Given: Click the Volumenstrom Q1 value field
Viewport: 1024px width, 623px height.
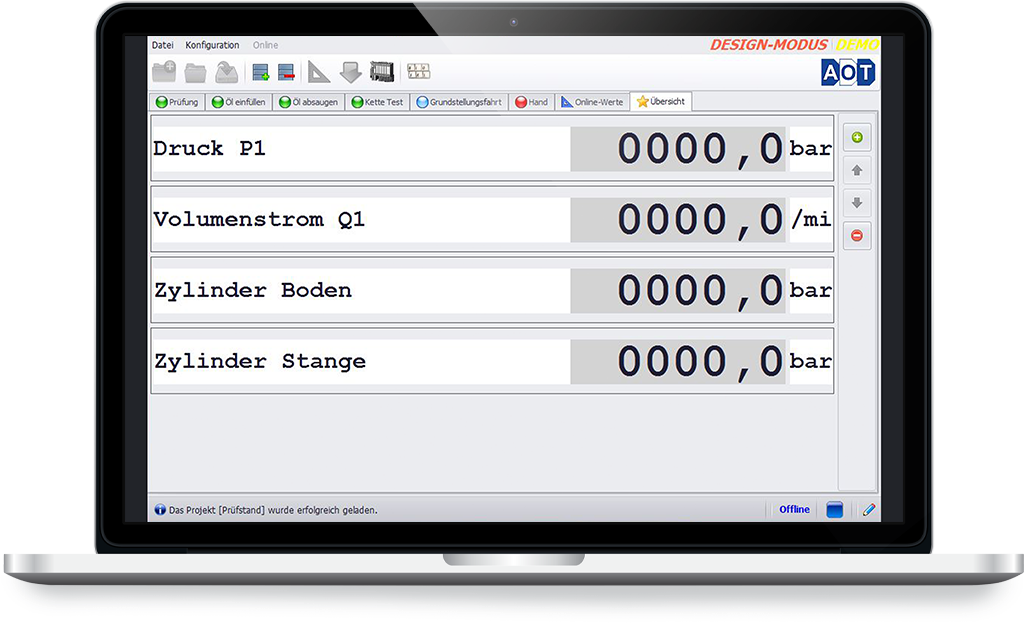Looking at the screenshot, I should pyautogui.click(x=678, y=219).
